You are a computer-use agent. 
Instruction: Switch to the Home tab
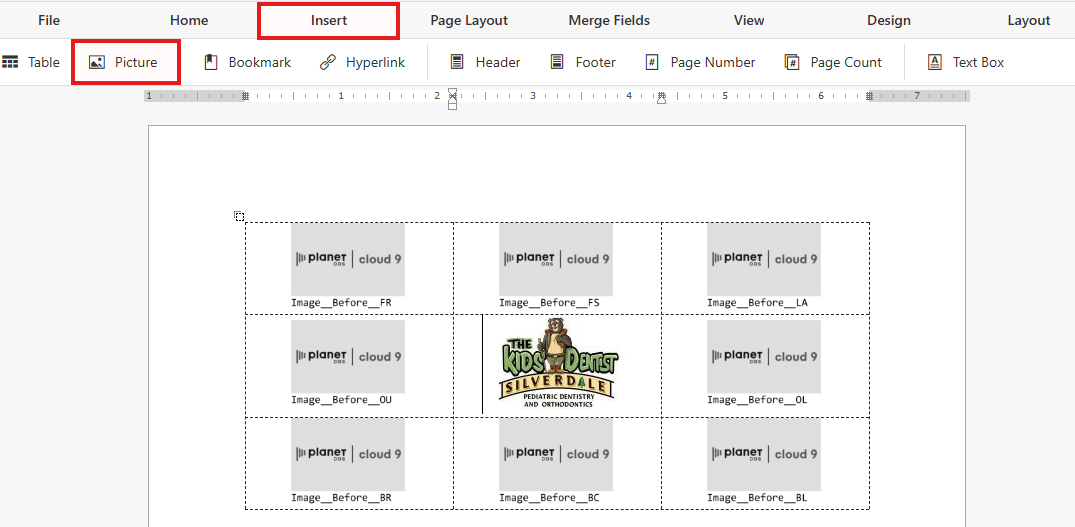189,21
